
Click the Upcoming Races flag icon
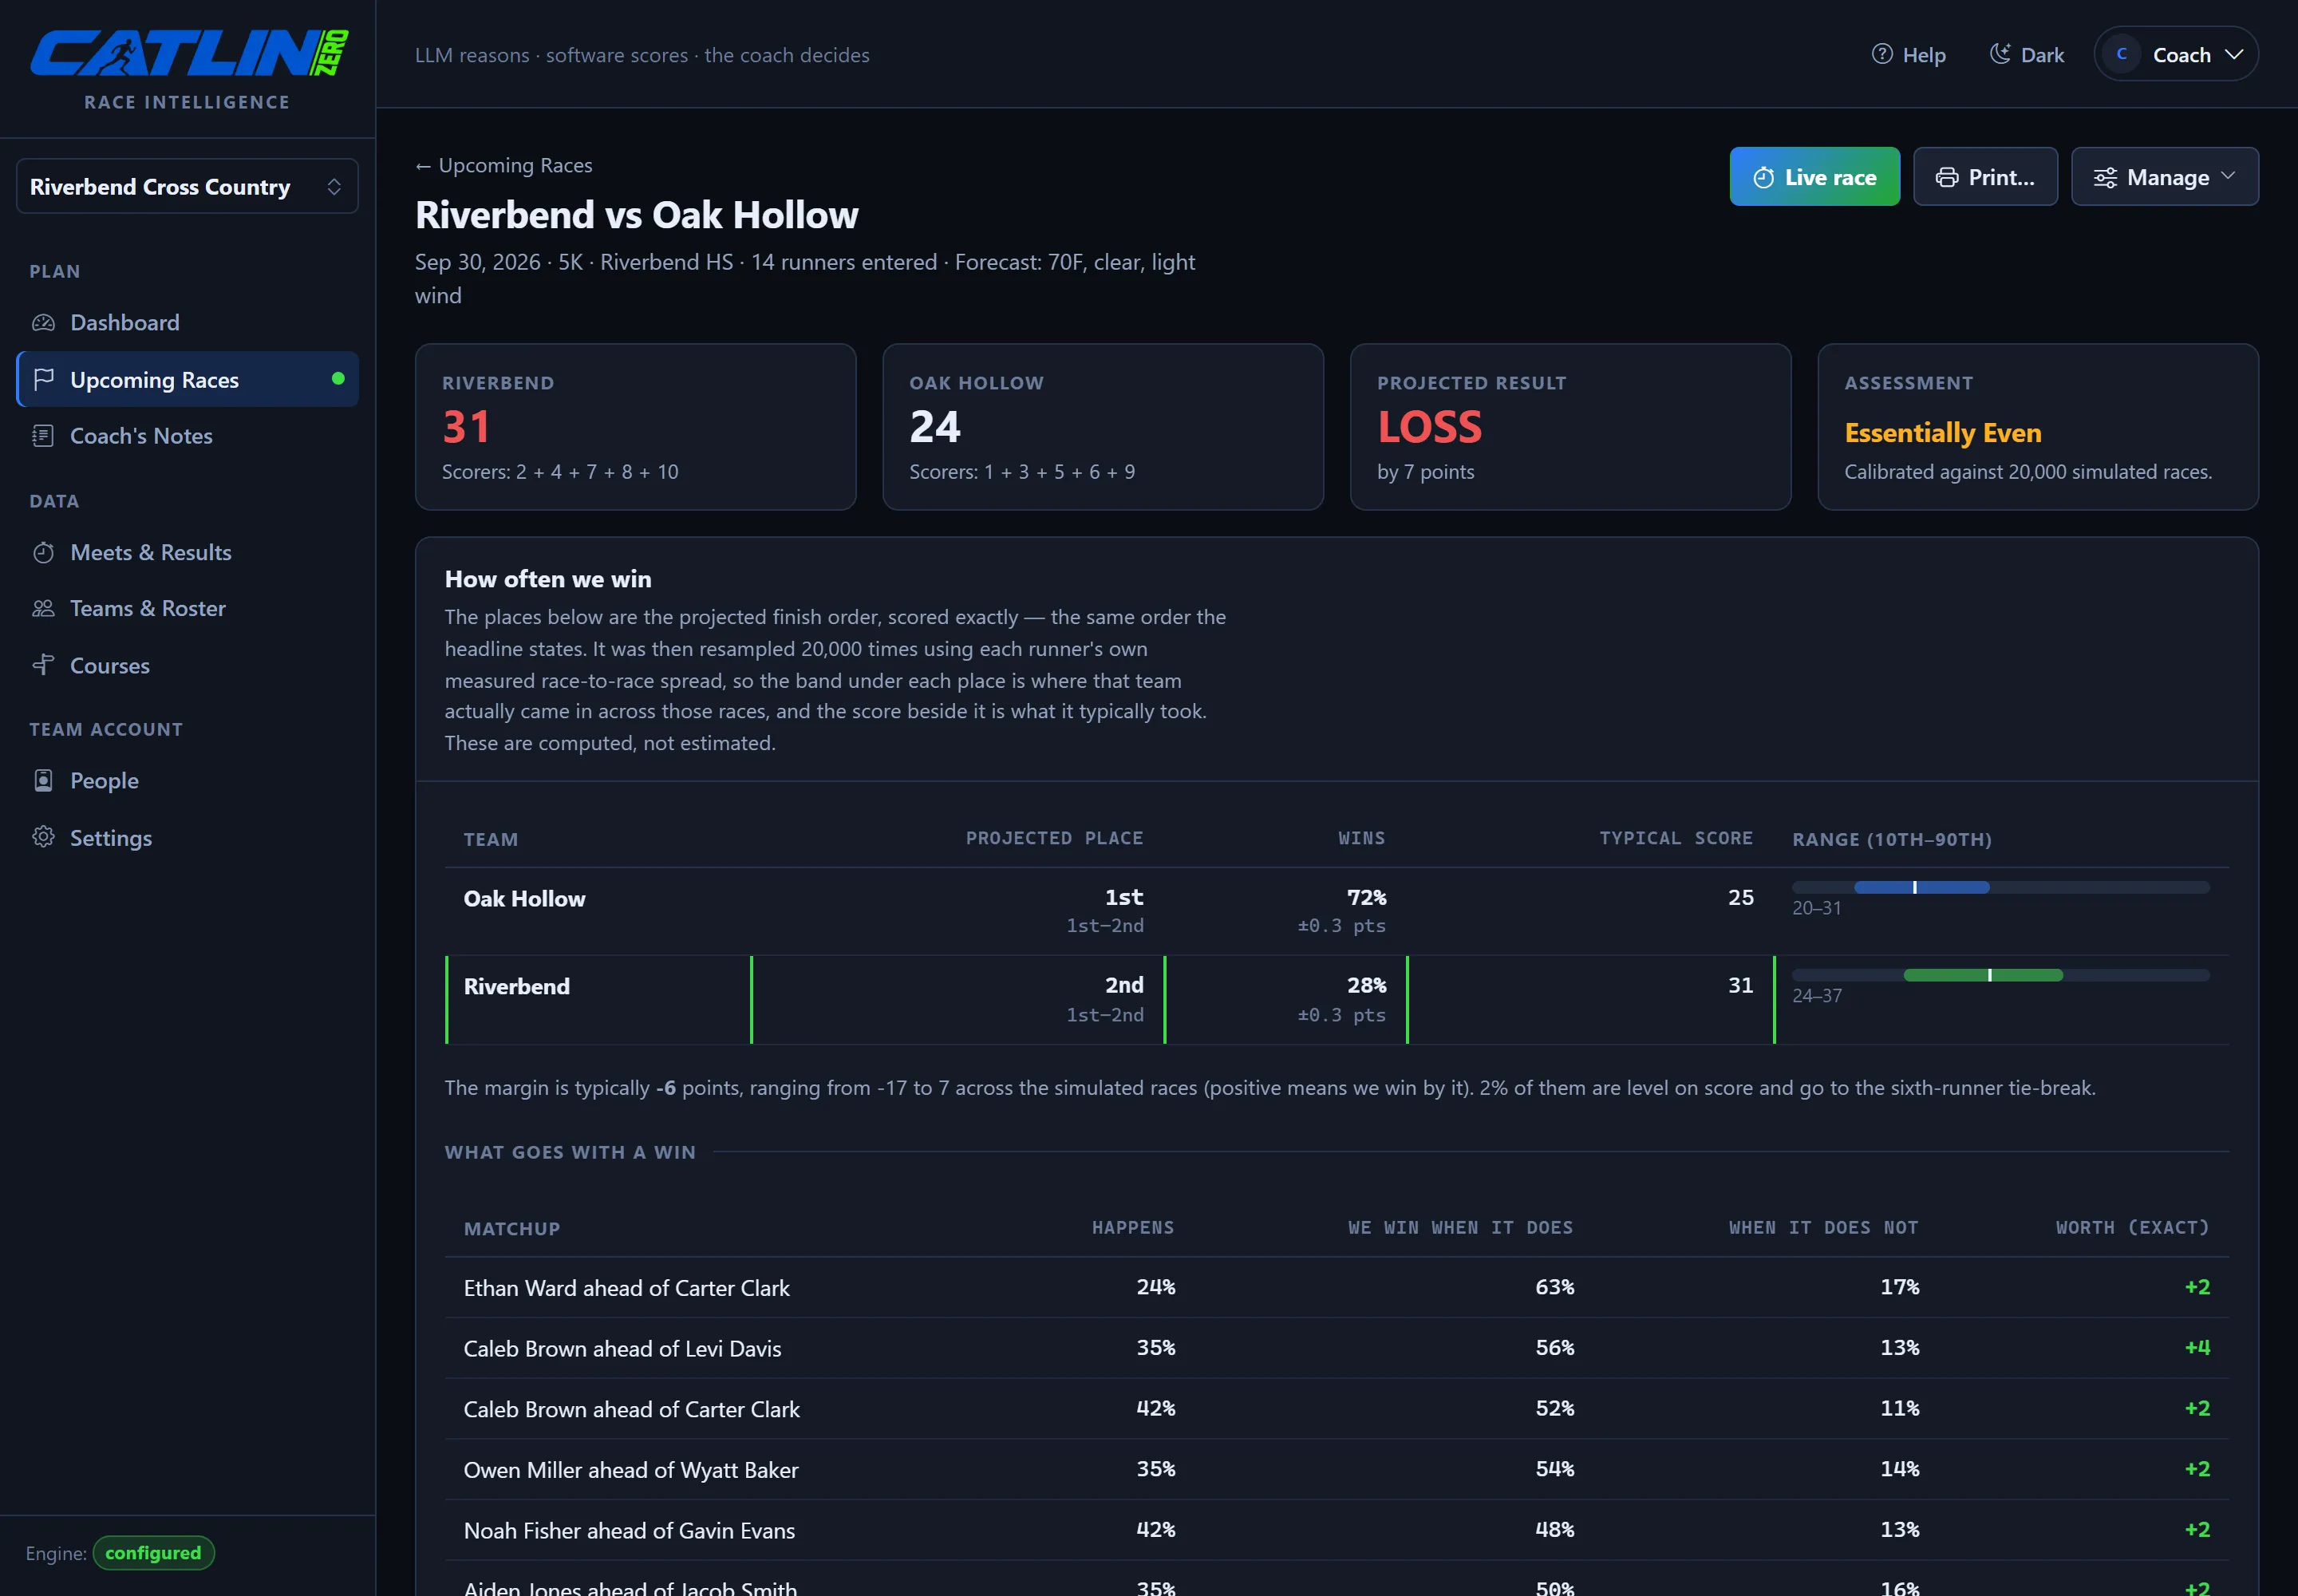pos(43,380)
